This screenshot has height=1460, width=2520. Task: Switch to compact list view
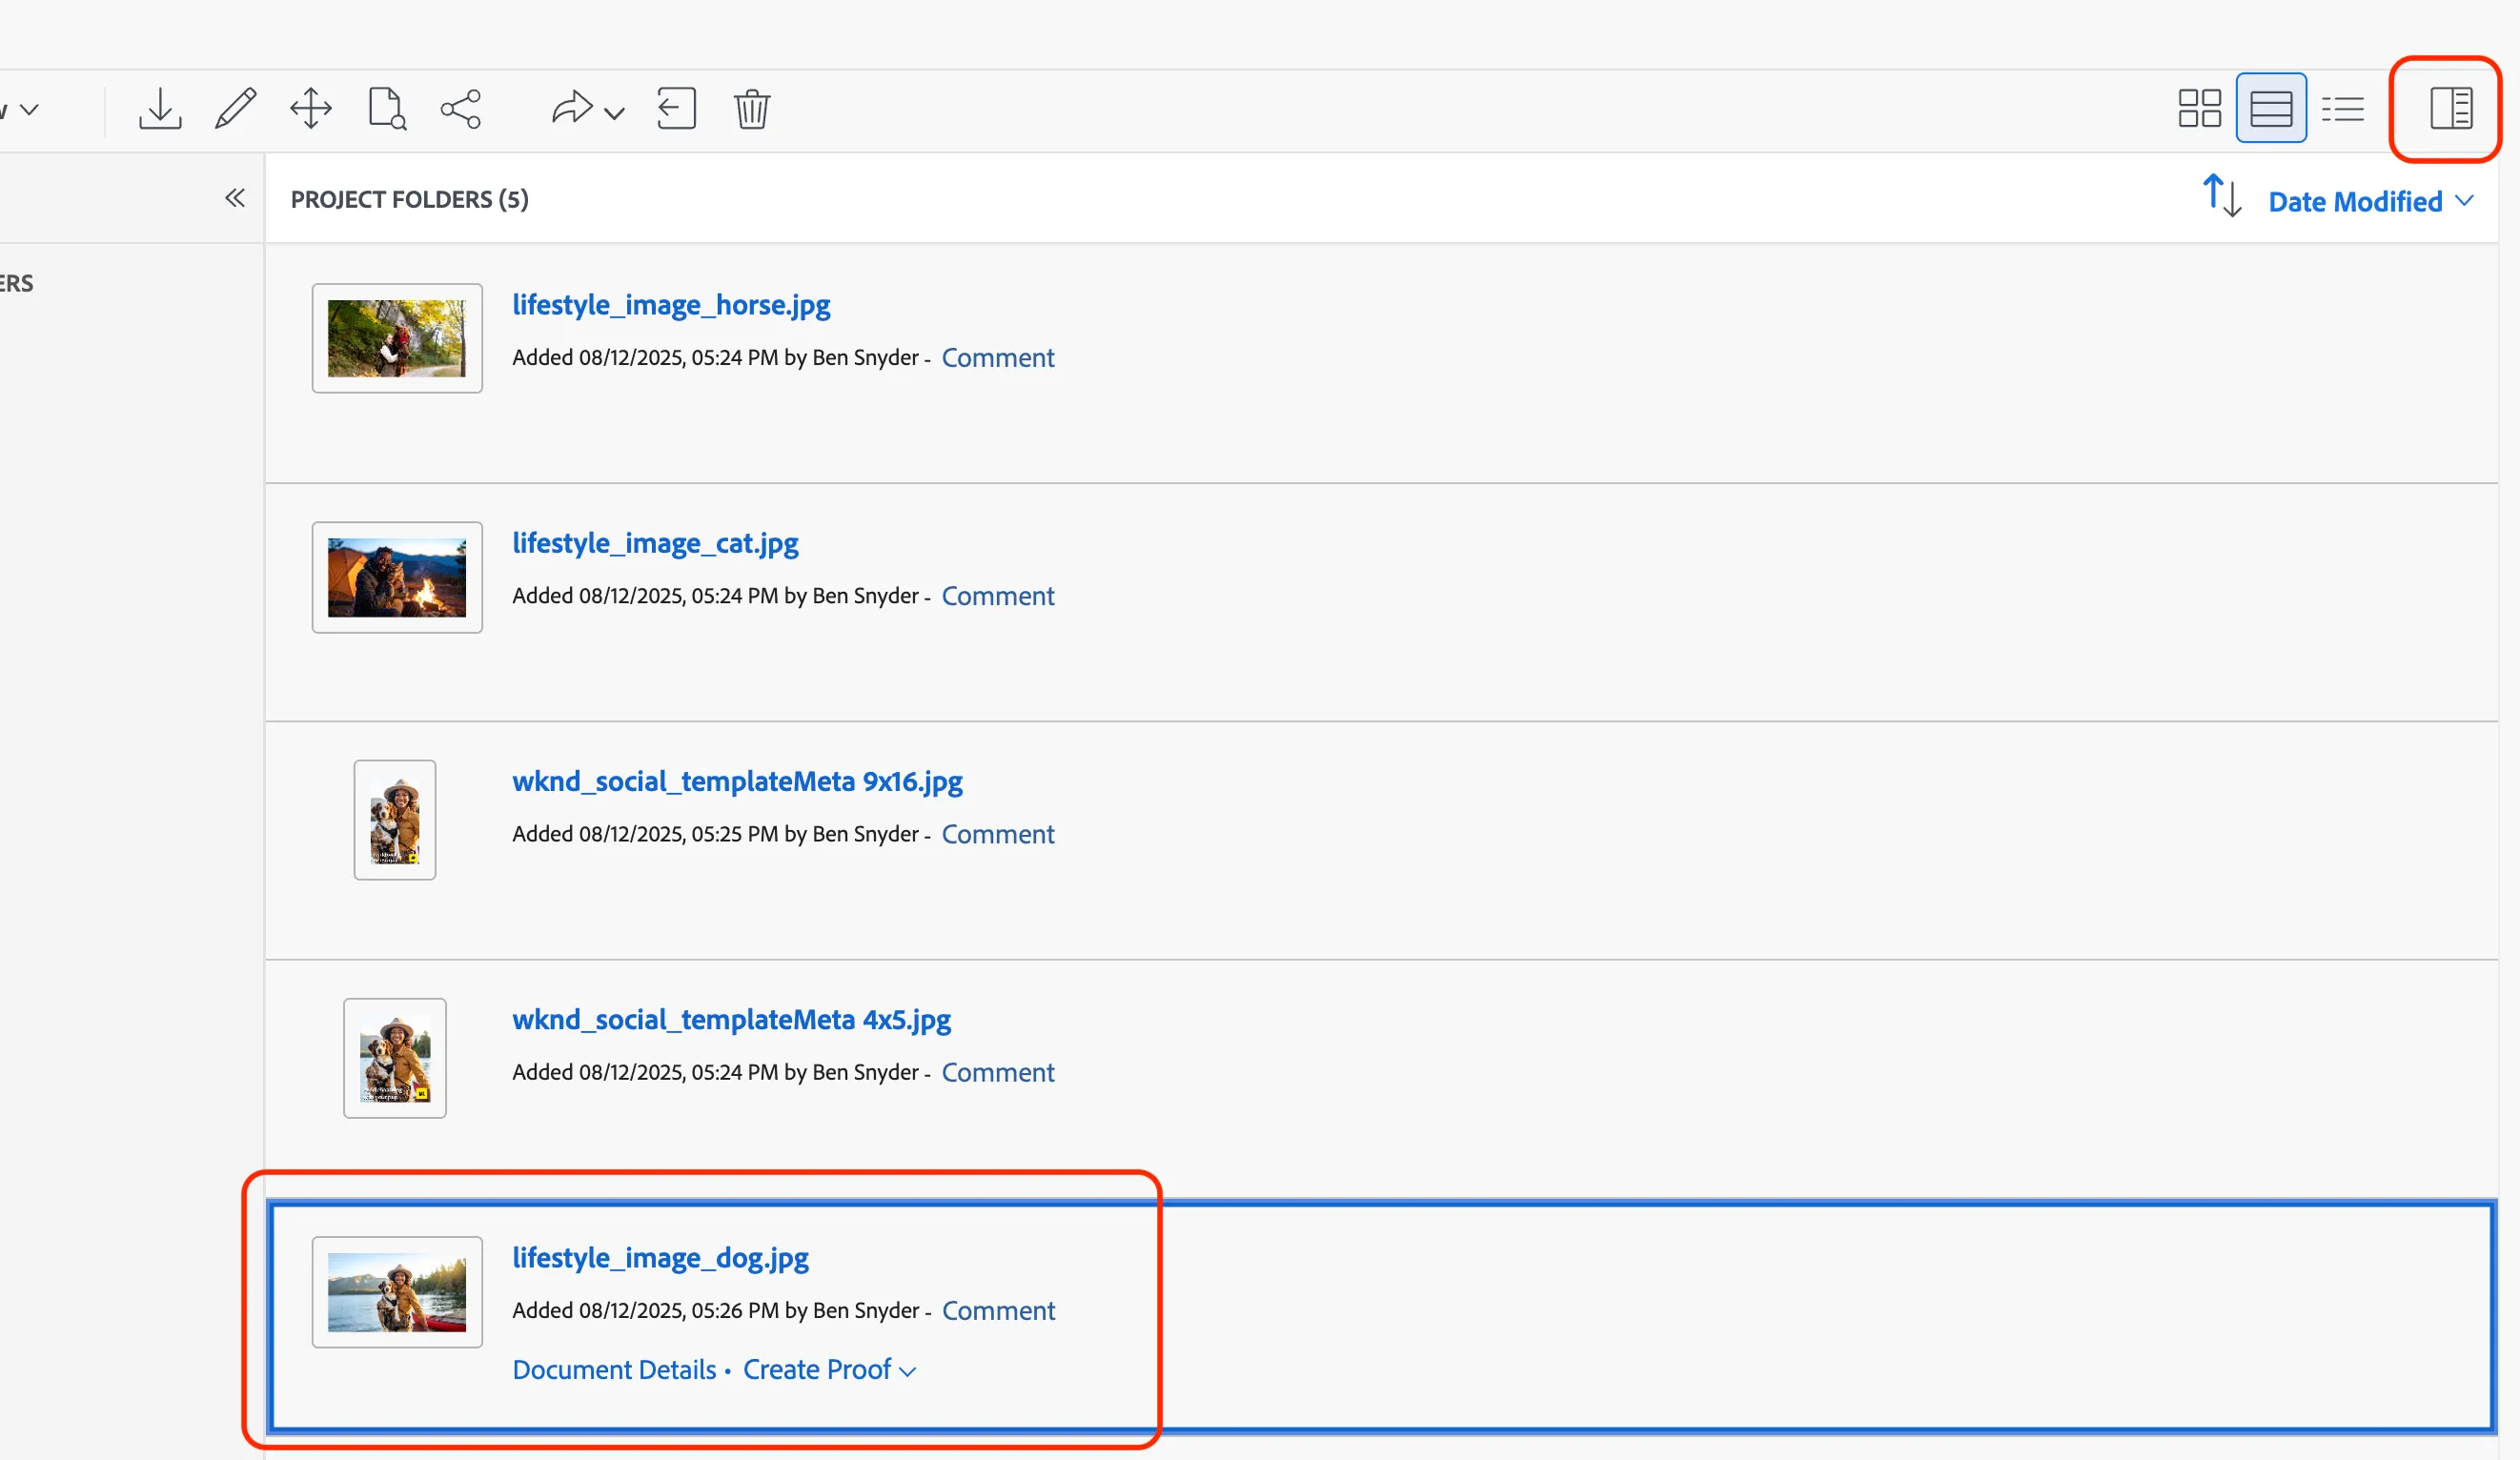click(2343, 108)
